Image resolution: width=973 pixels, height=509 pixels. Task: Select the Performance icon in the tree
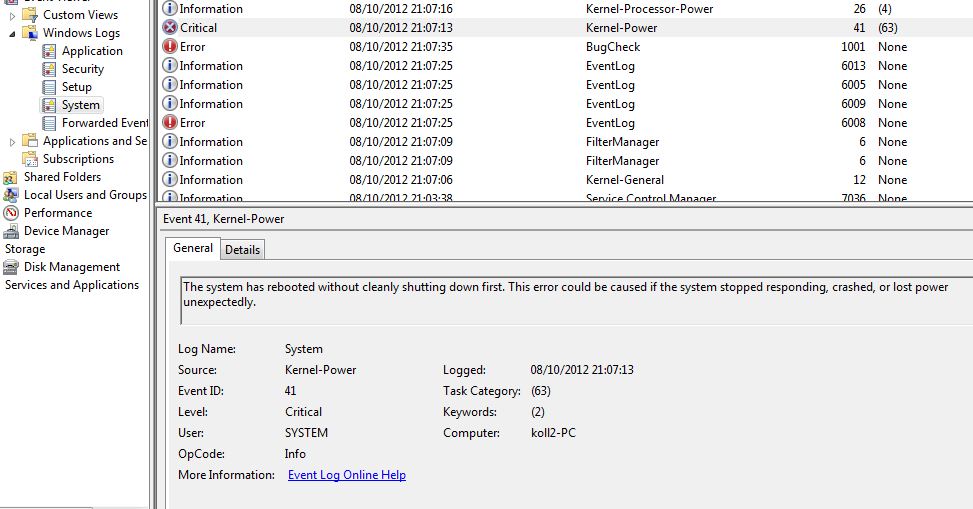click(11, 213)
